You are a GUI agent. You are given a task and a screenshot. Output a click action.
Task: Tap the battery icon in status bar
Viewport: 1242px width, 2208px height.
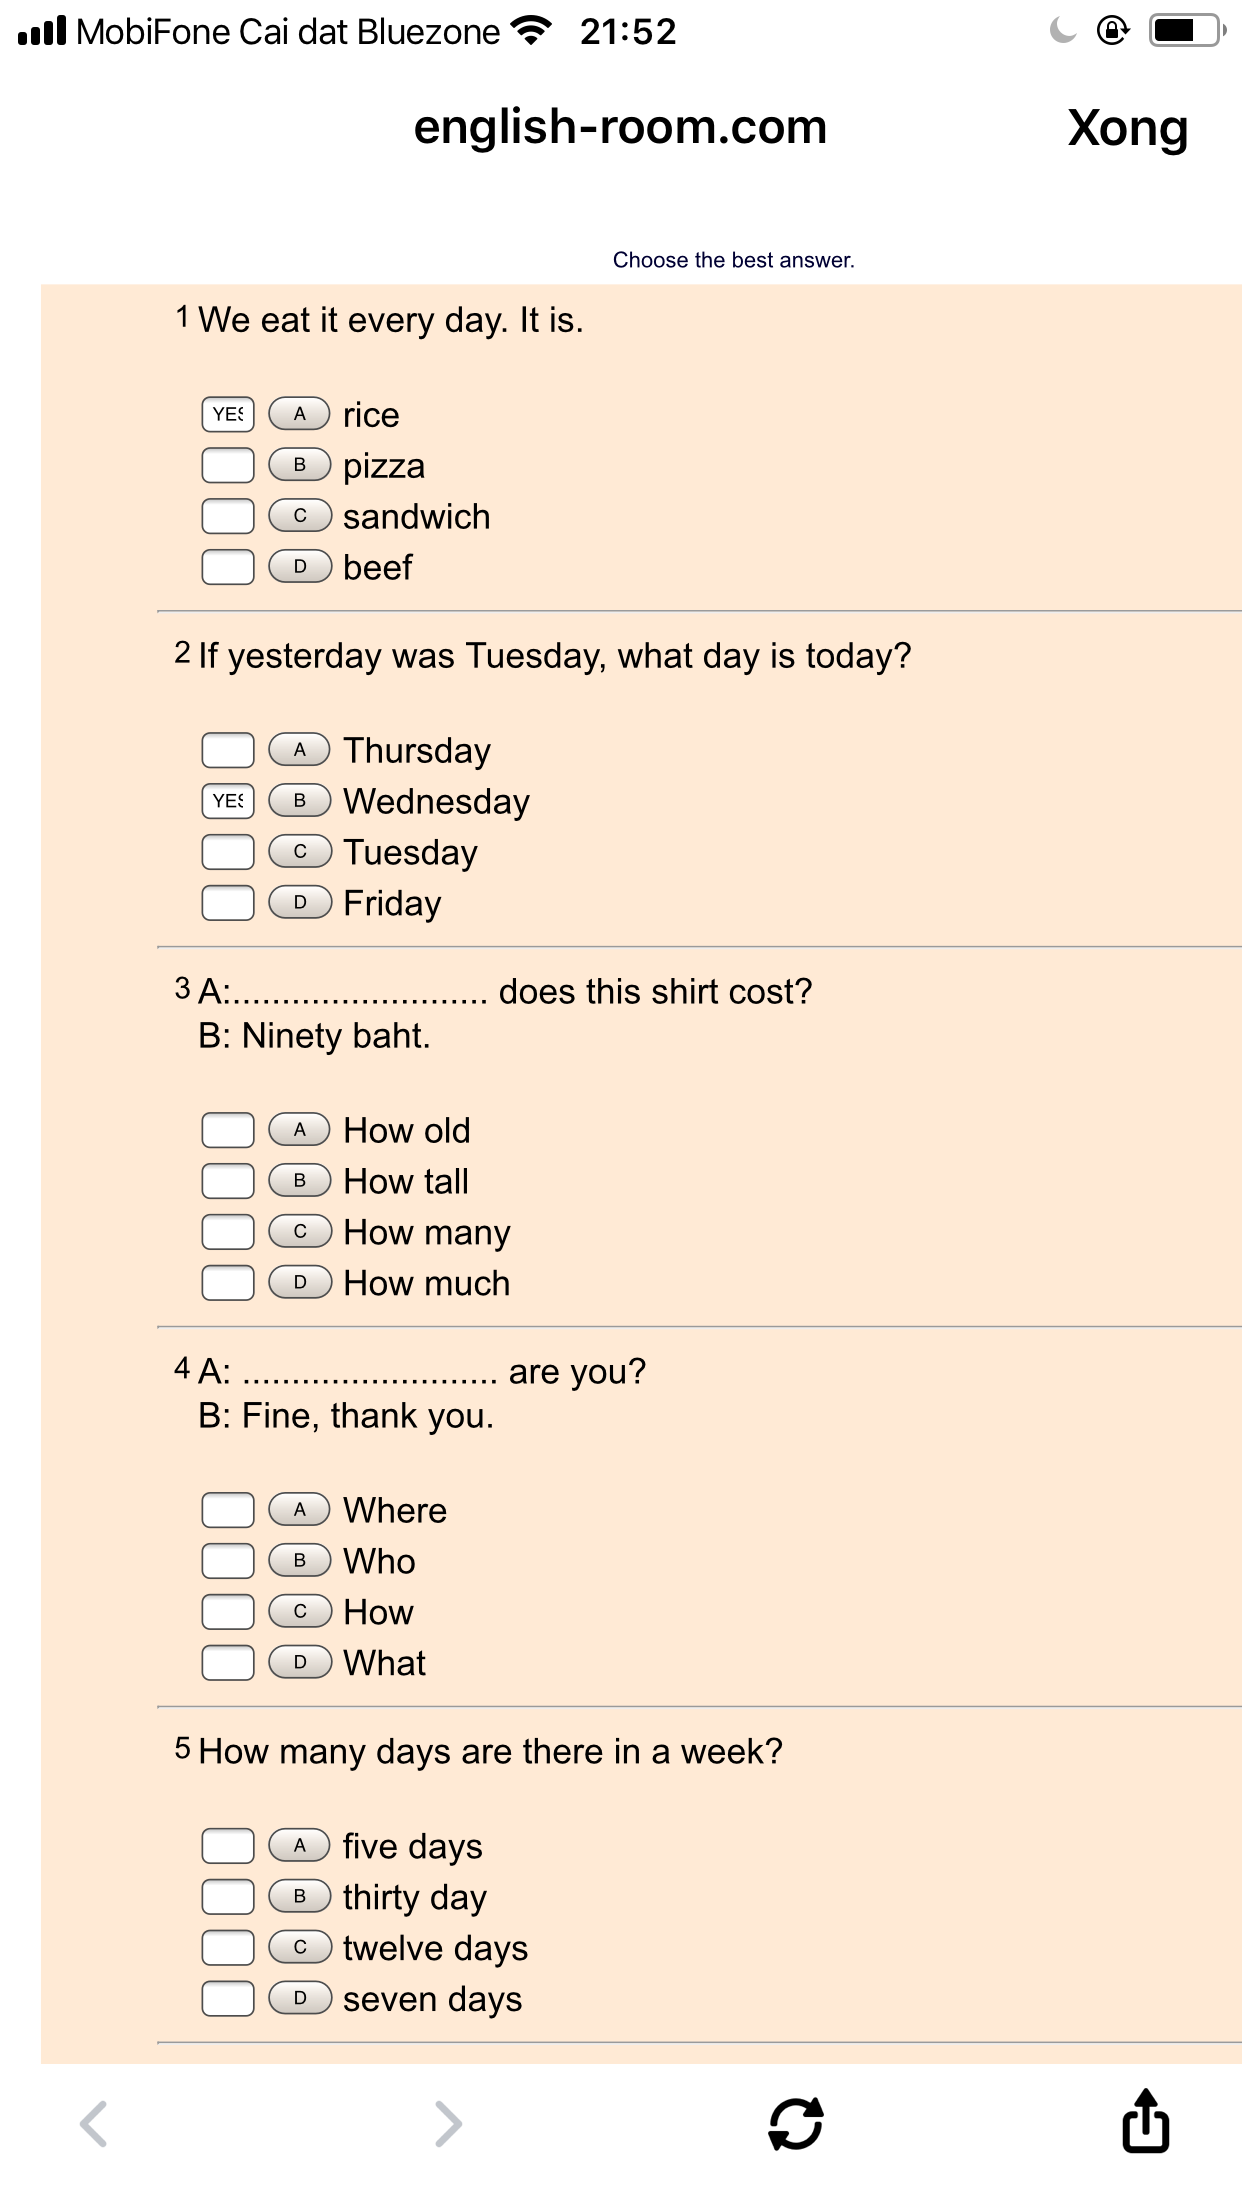1185,31
